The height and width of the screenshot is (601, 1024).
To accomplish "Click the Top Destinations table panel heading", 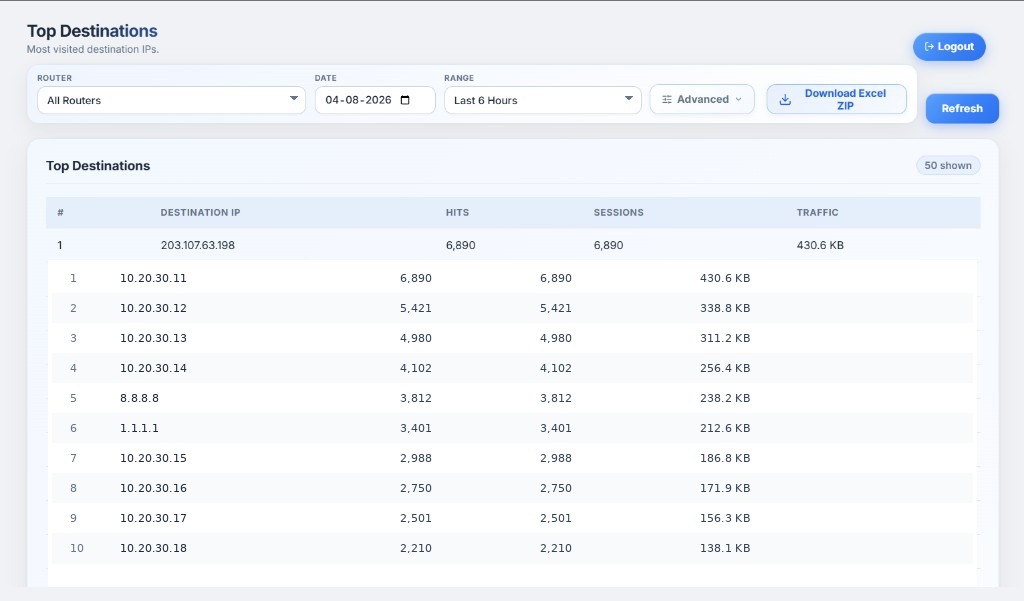I will tap(98, 165).
